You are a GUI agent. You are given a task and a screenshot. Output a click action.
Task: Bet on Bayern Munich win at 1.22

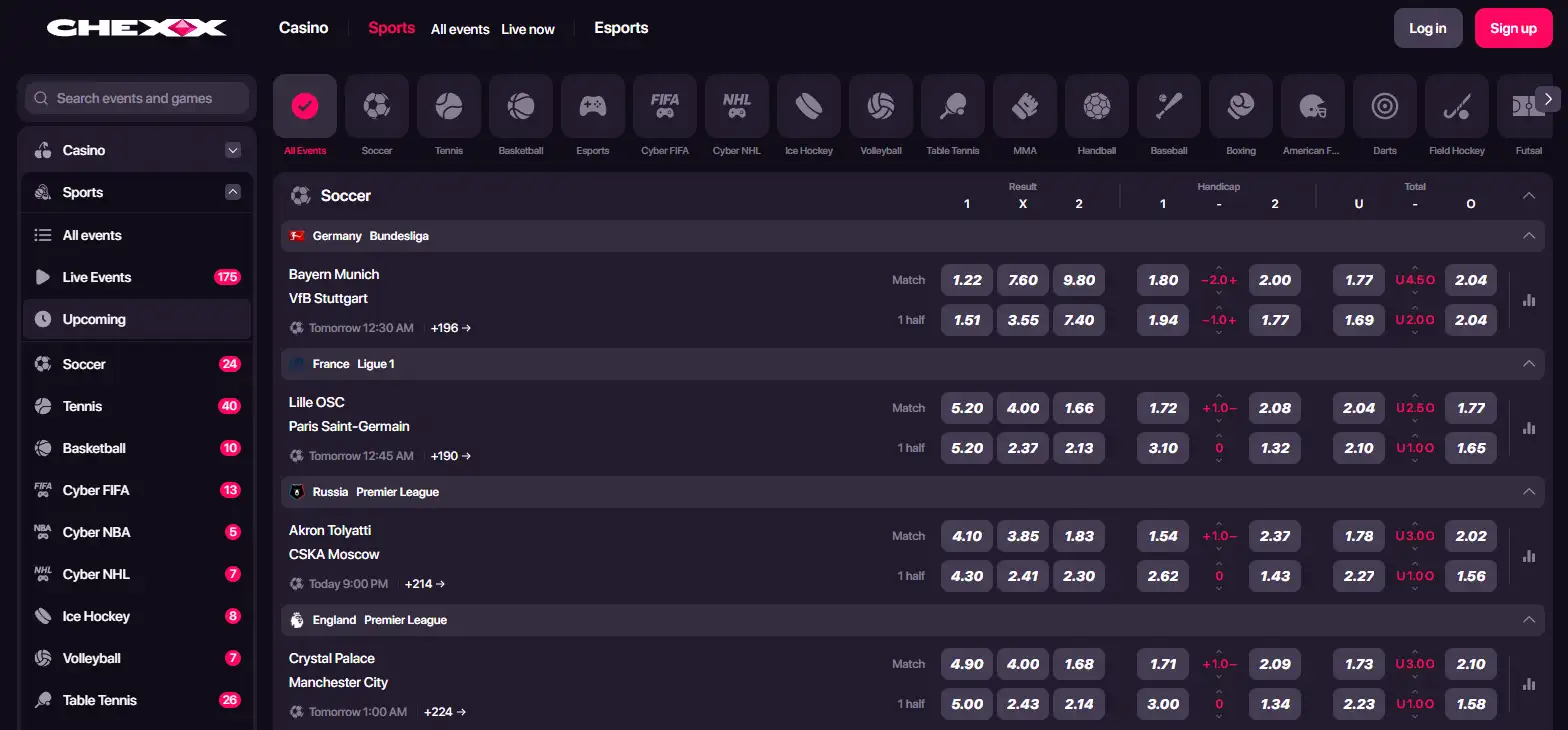(967, 280)
